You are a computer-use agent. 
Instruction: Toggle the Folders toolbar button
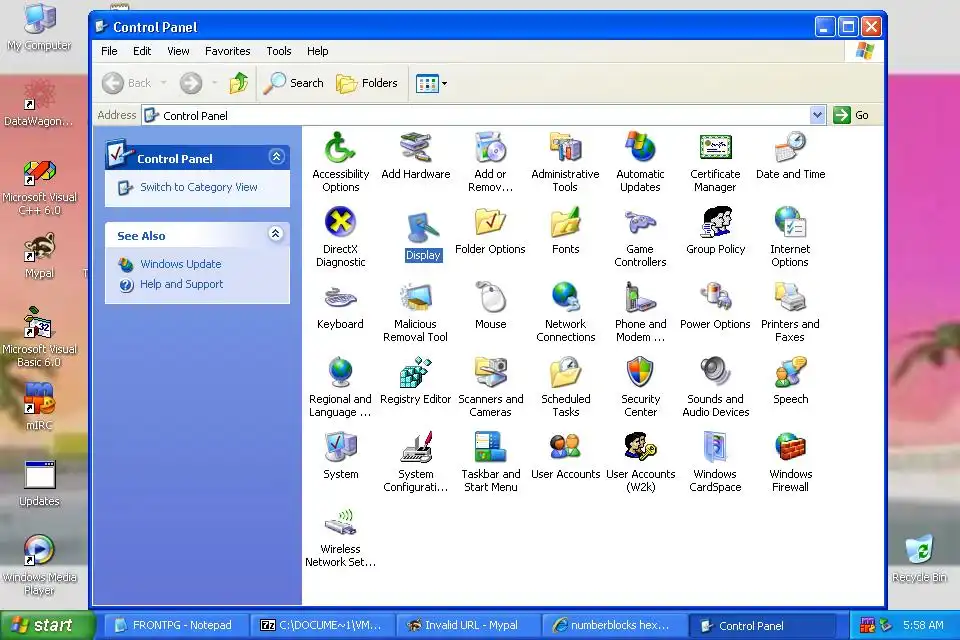367,83
